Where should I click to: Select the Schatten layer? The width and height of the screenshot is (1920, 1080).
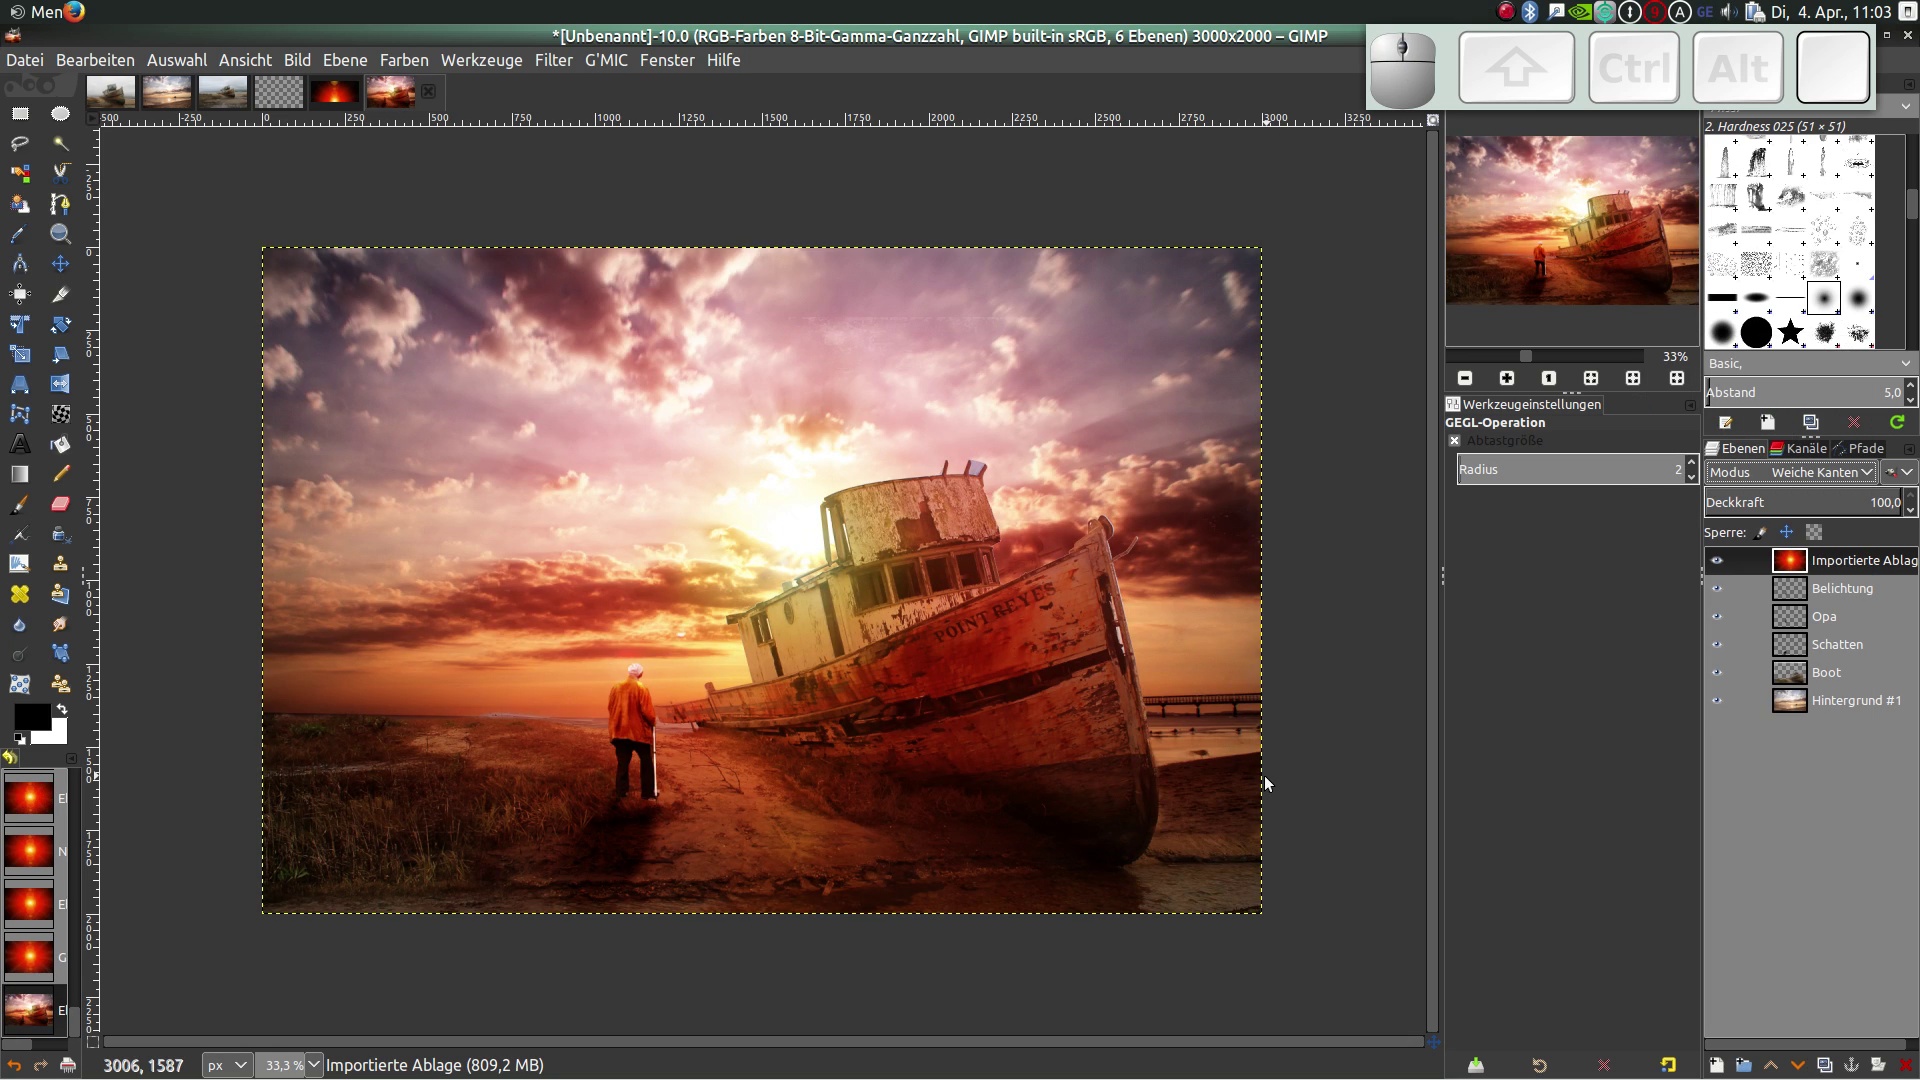pos(1837,645)
